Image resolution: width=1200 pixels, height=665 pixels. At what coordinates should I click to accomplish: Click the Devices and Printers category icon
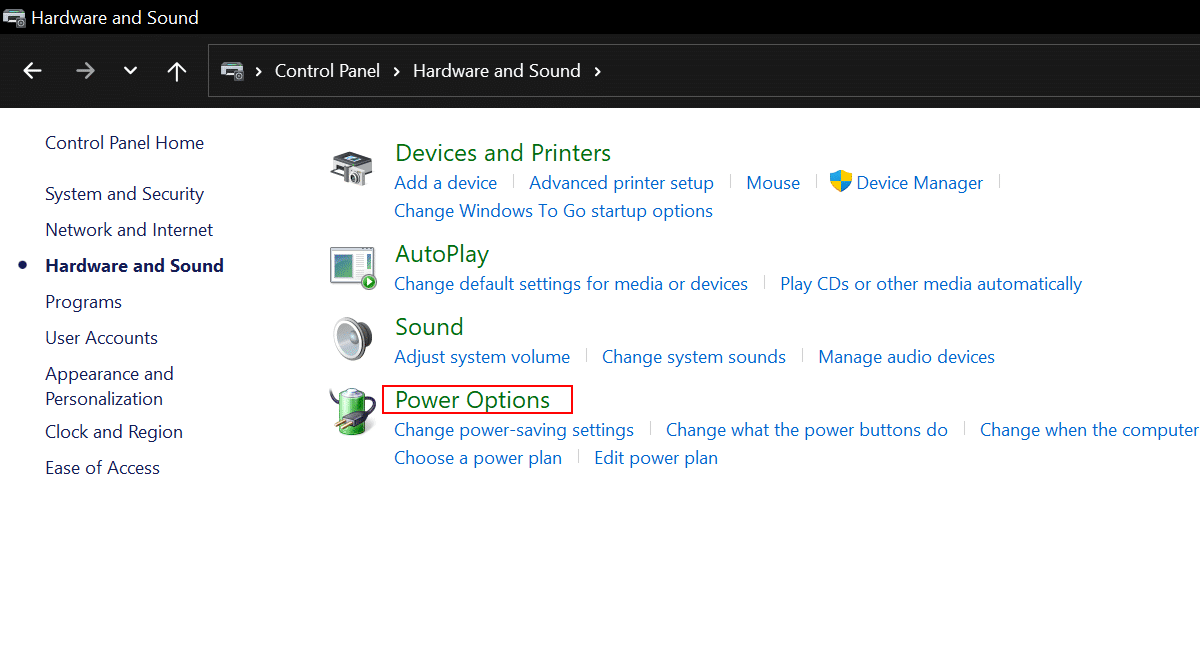pyautogui.click(x=352, y=168)
